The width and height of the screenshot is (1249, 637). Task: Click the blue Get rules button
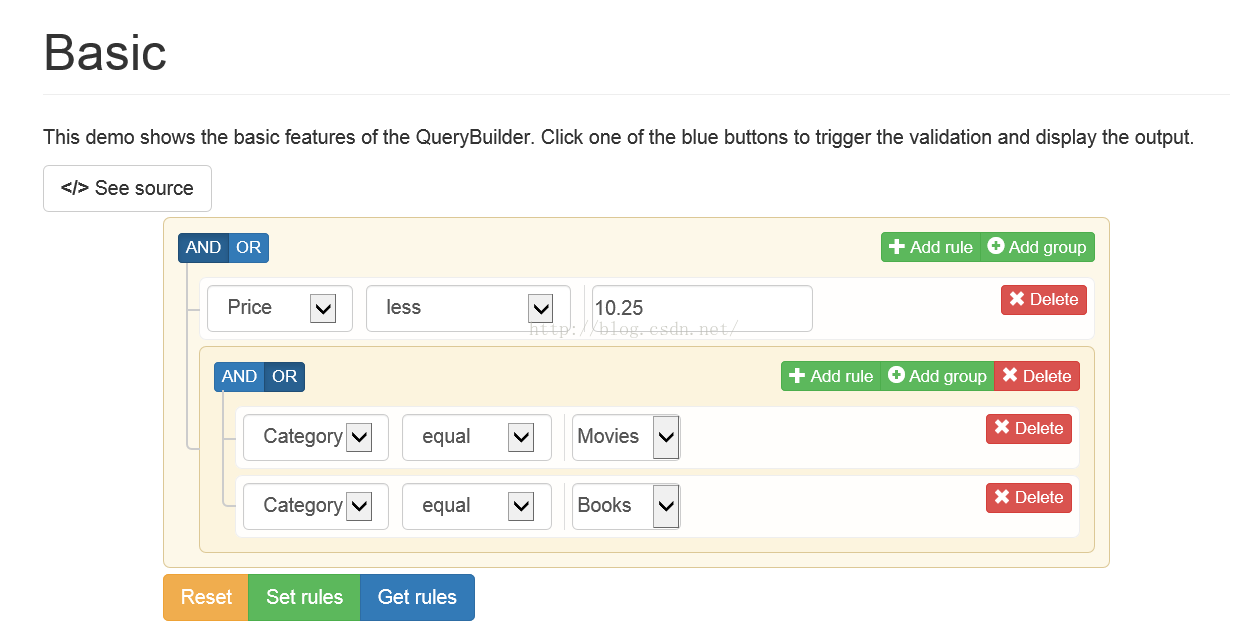click(417, 597)
